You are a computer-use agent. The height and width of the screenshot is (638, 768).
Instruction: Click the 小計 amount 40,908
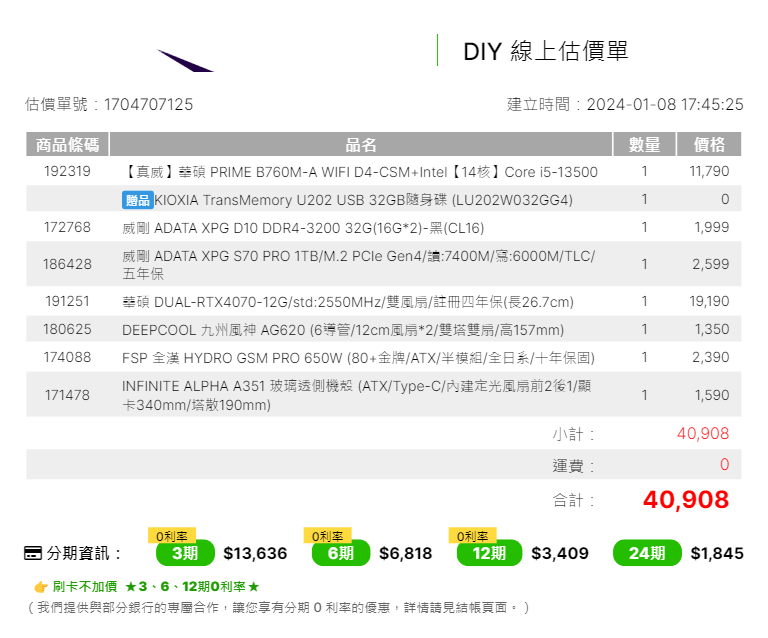[703, 434]
